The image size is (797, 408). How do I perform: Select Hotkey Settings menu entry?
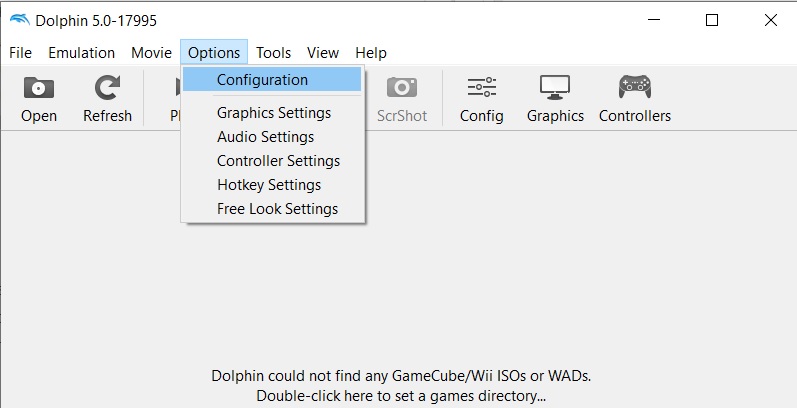tap(269, 185)
